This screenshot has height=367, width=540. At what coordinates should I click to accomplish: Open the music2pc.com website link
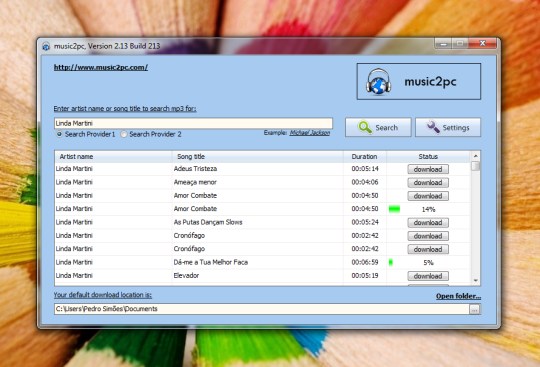tap(101, 67)
